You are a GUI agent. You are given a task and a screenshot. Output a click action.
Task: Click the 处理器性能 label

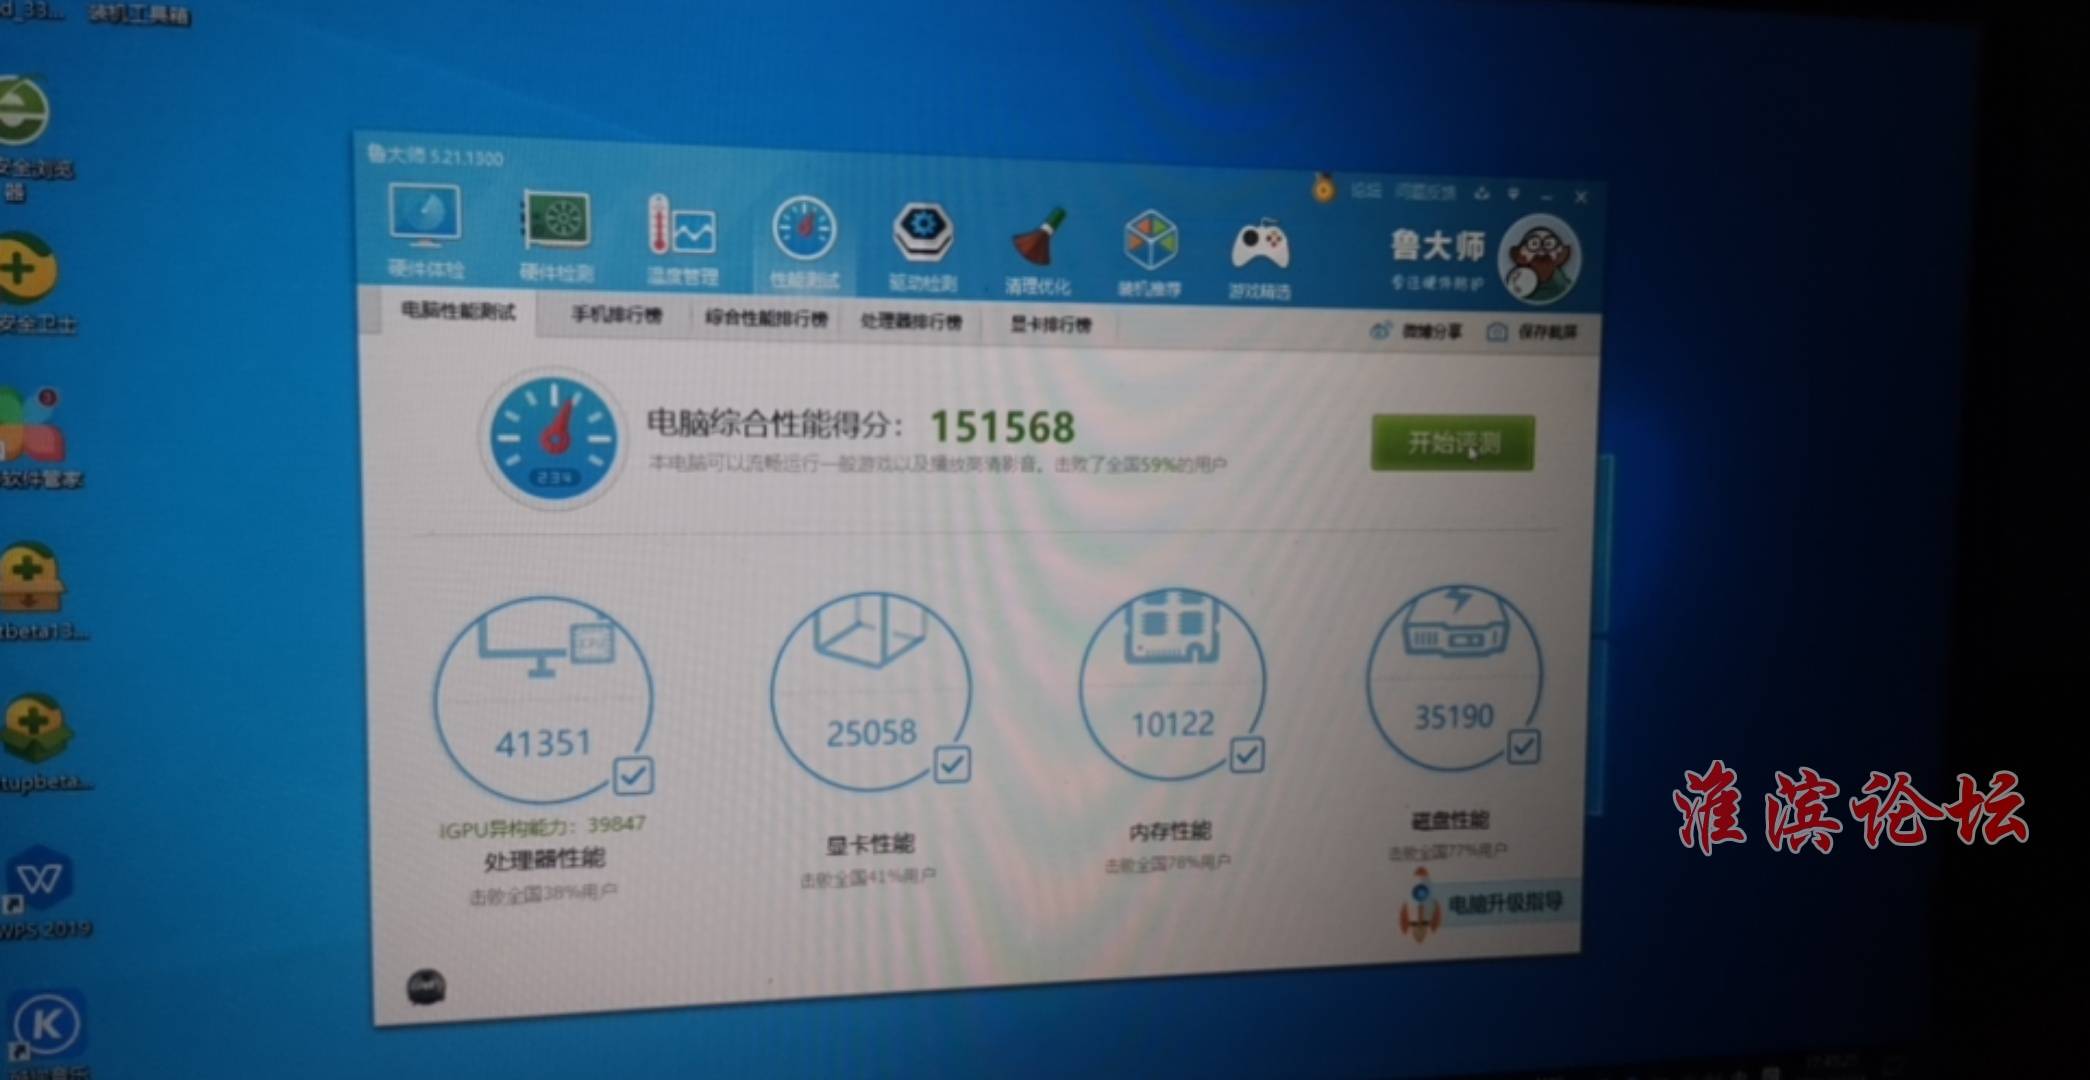(x=544, y=859)
